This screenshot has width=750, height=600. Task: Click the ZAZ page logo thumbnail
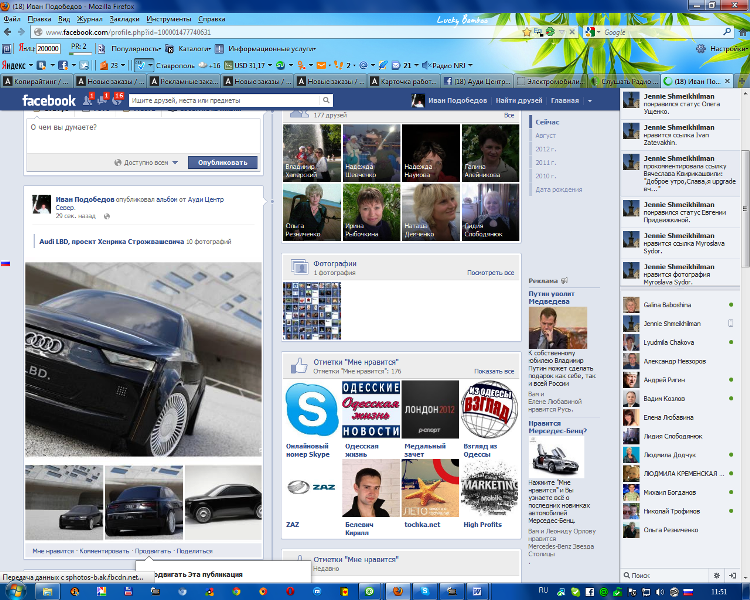pyautogui.click(x=311, y=487)
